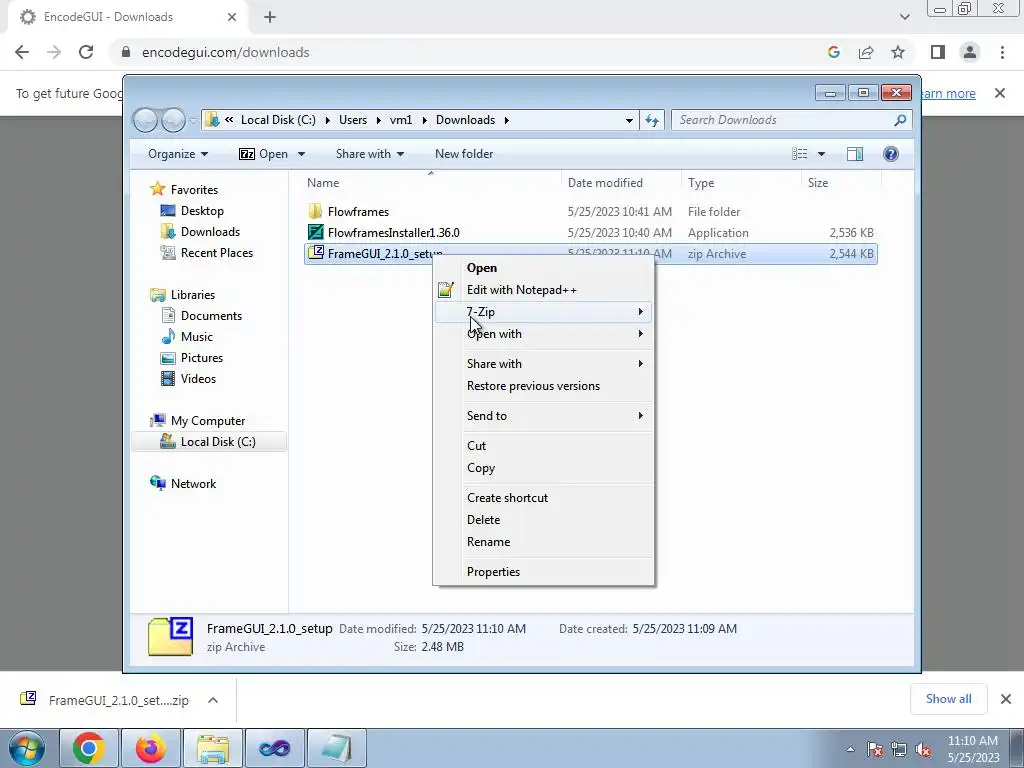
Task: Open the Music library
Action: 196,337
